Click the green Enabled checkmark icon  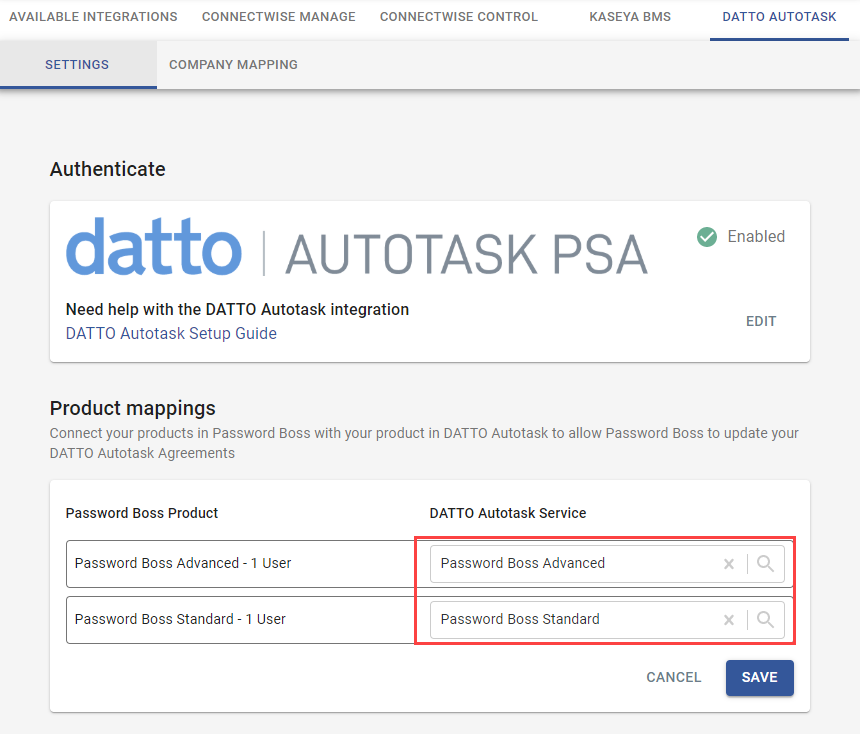(x=706, y=237)
